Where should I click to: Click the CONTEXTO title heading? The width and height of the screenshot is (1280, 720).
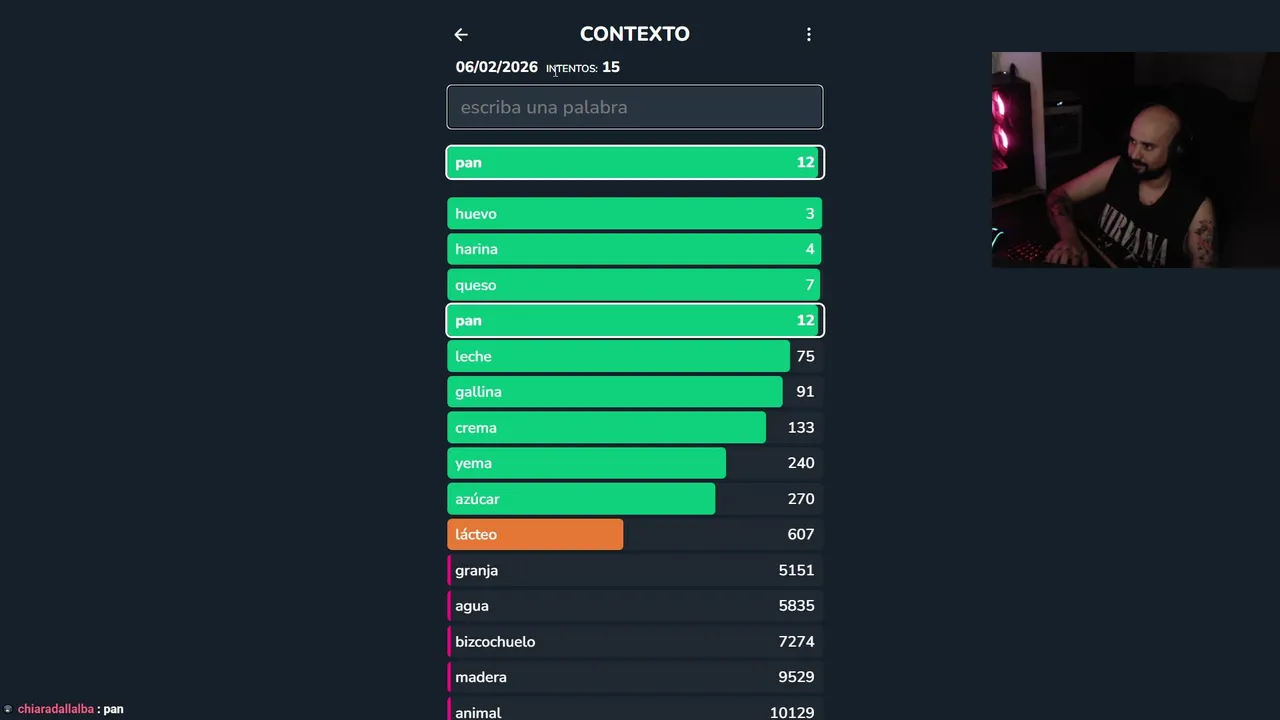click(635, 34)
